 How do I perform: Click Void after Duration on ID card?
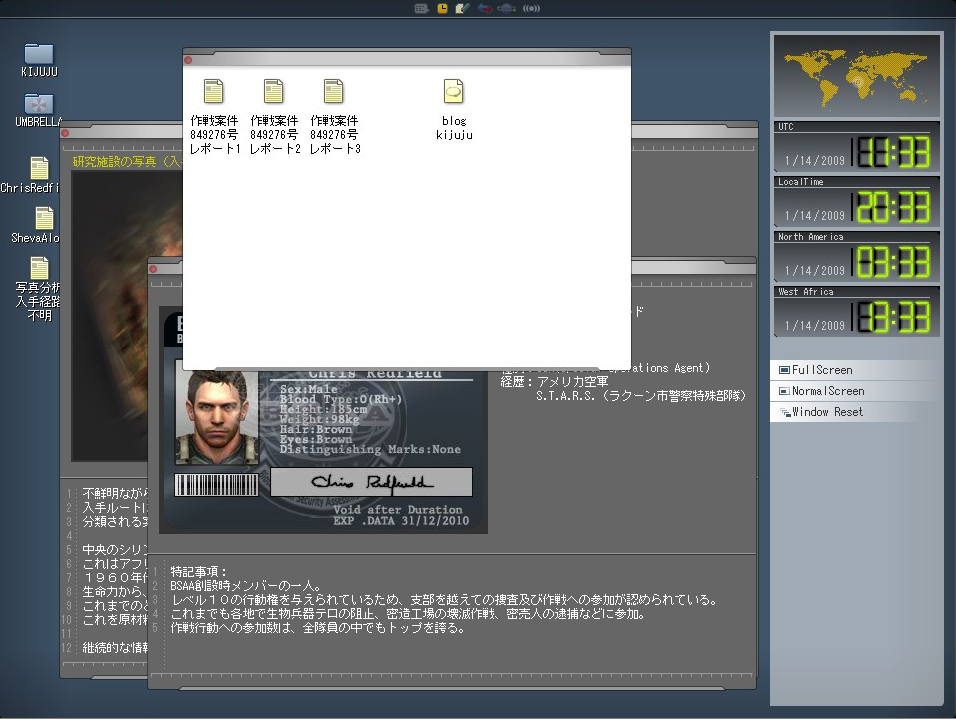click(398, 510)
